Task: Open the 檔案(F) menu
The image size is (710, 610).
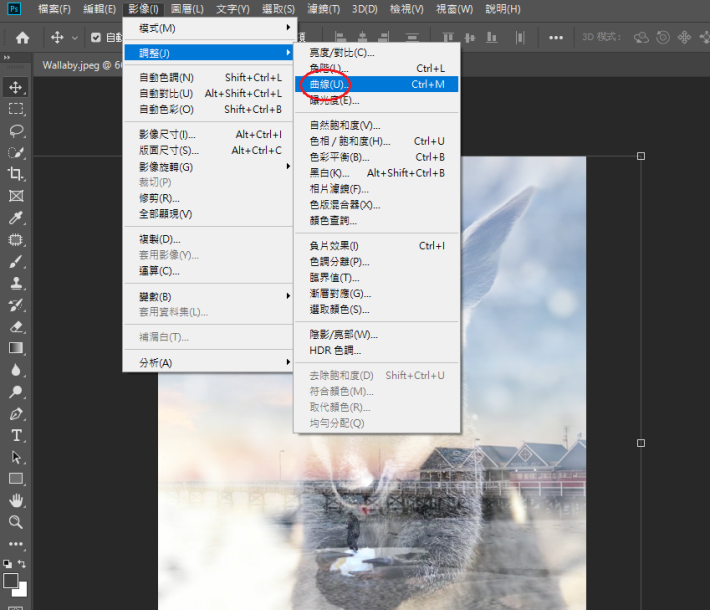Action: point(54,9)
